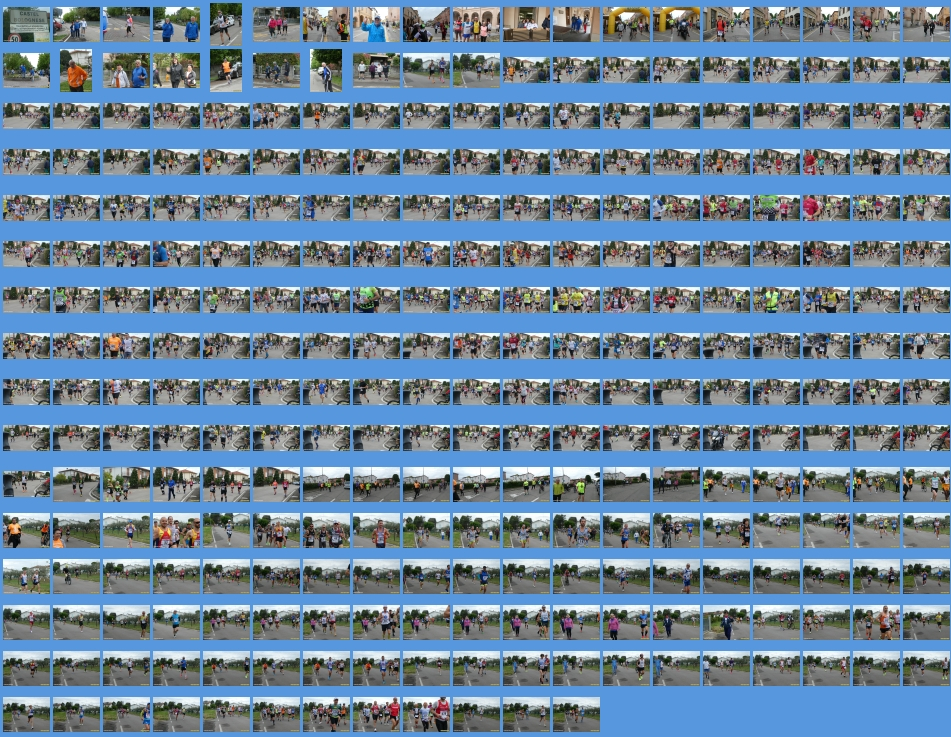The height and width of the screenshot is (737, 951).
Task: Open portrait of man in blue by hedge
Action: [x=326, y=70]
